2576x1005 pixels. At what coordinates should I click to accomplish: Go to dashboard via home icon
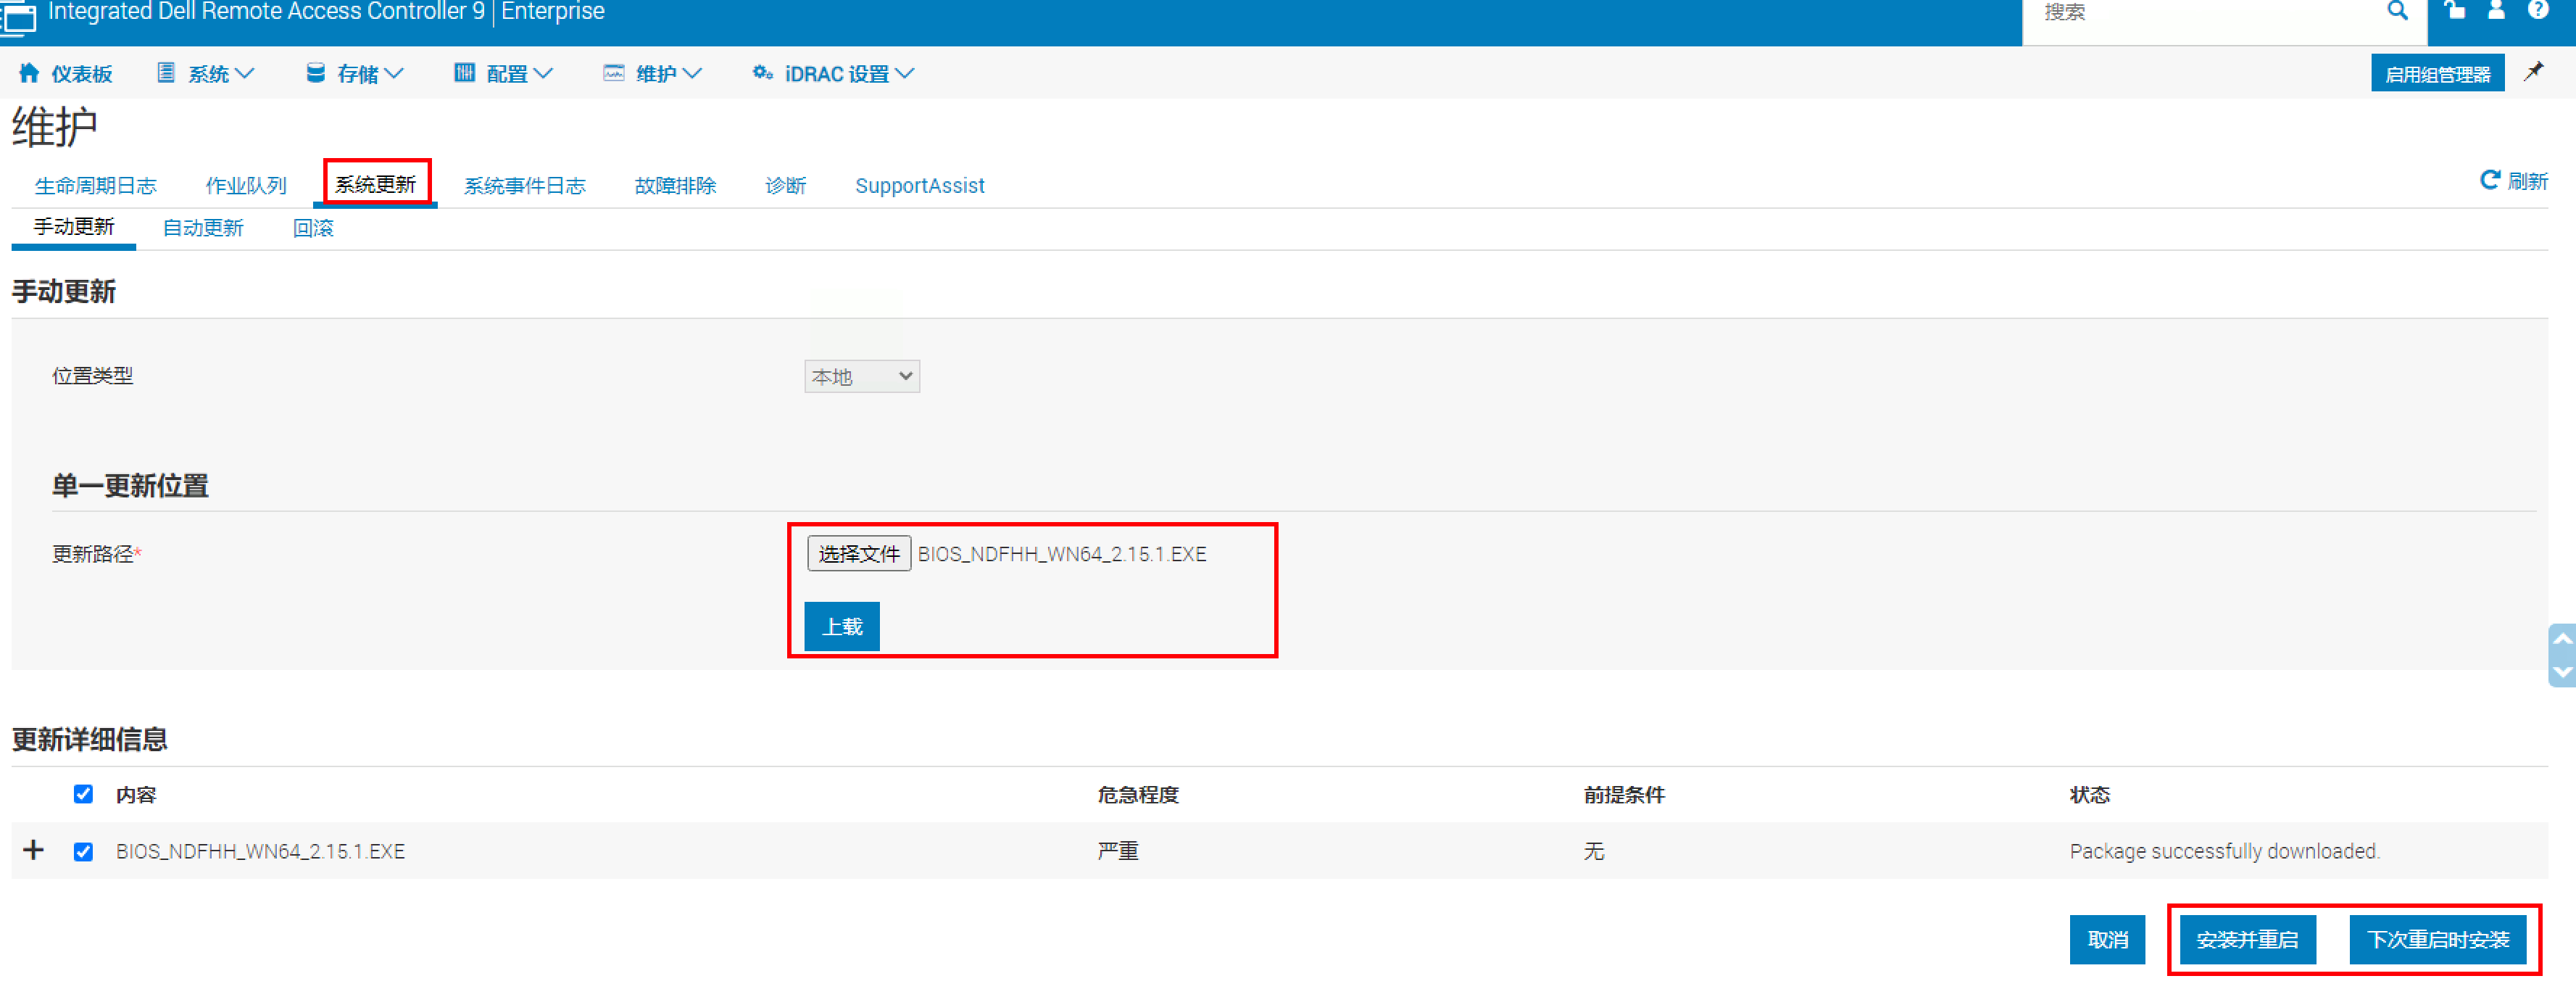[29, 73]
